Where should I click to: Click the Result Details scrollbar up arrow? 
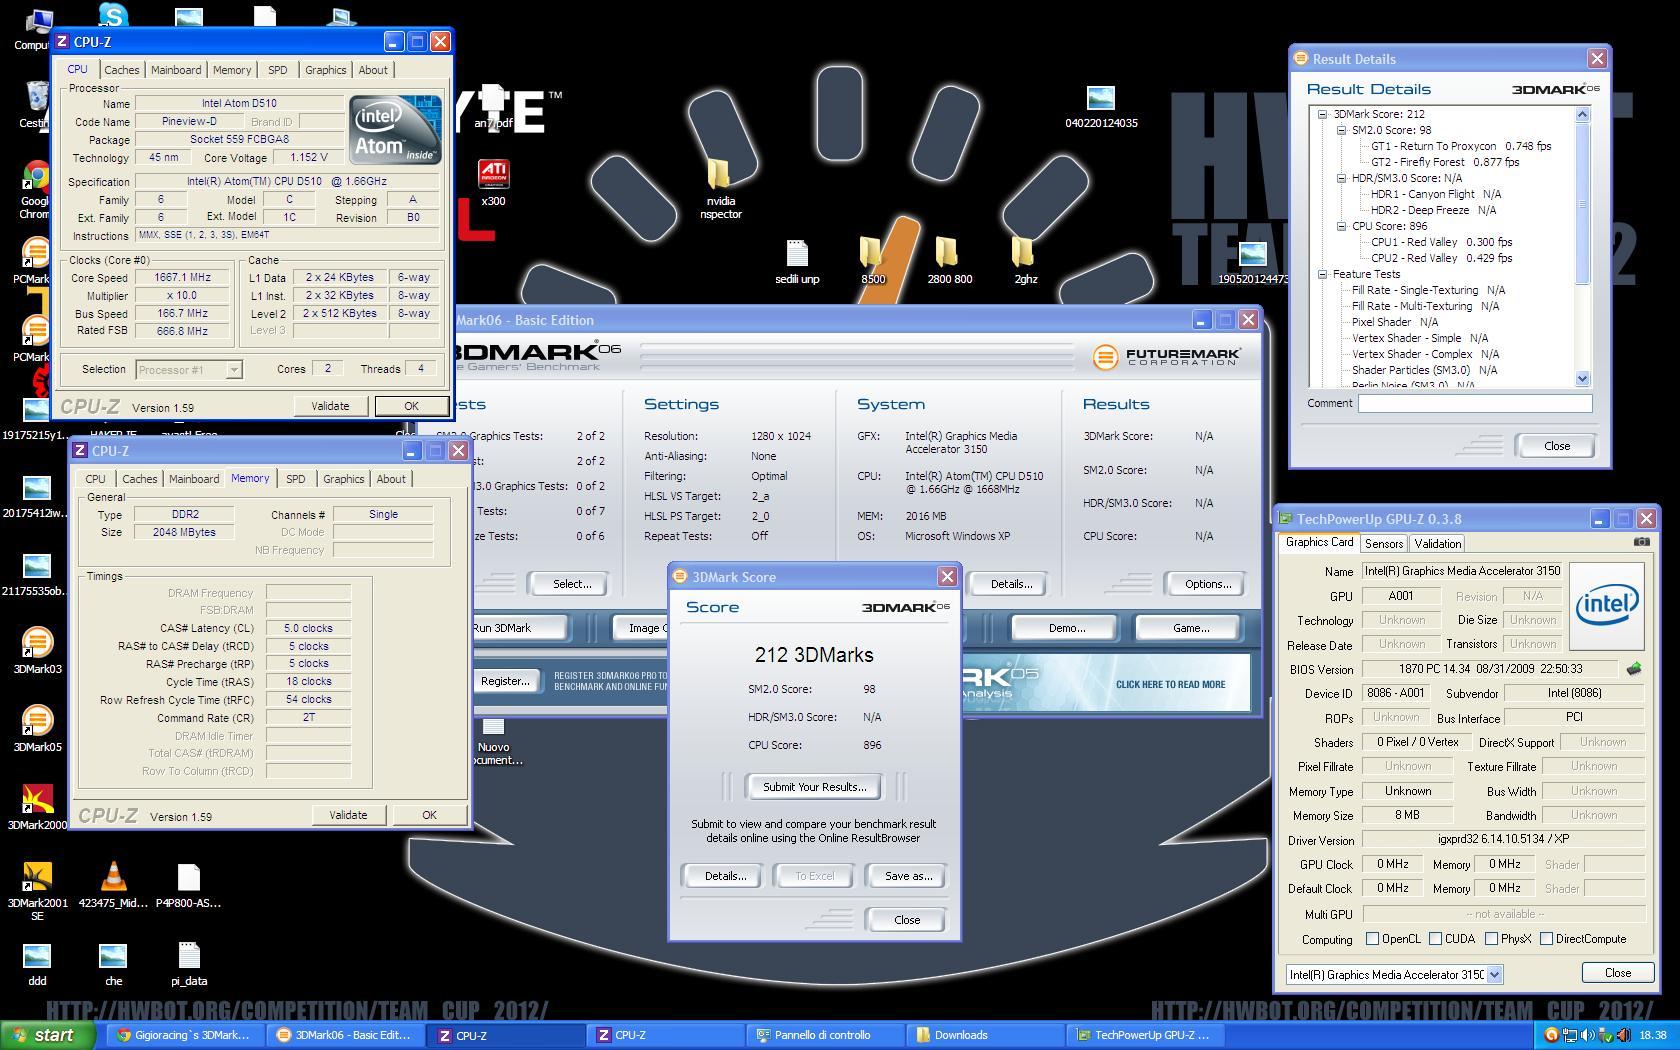coord(1582,114)
